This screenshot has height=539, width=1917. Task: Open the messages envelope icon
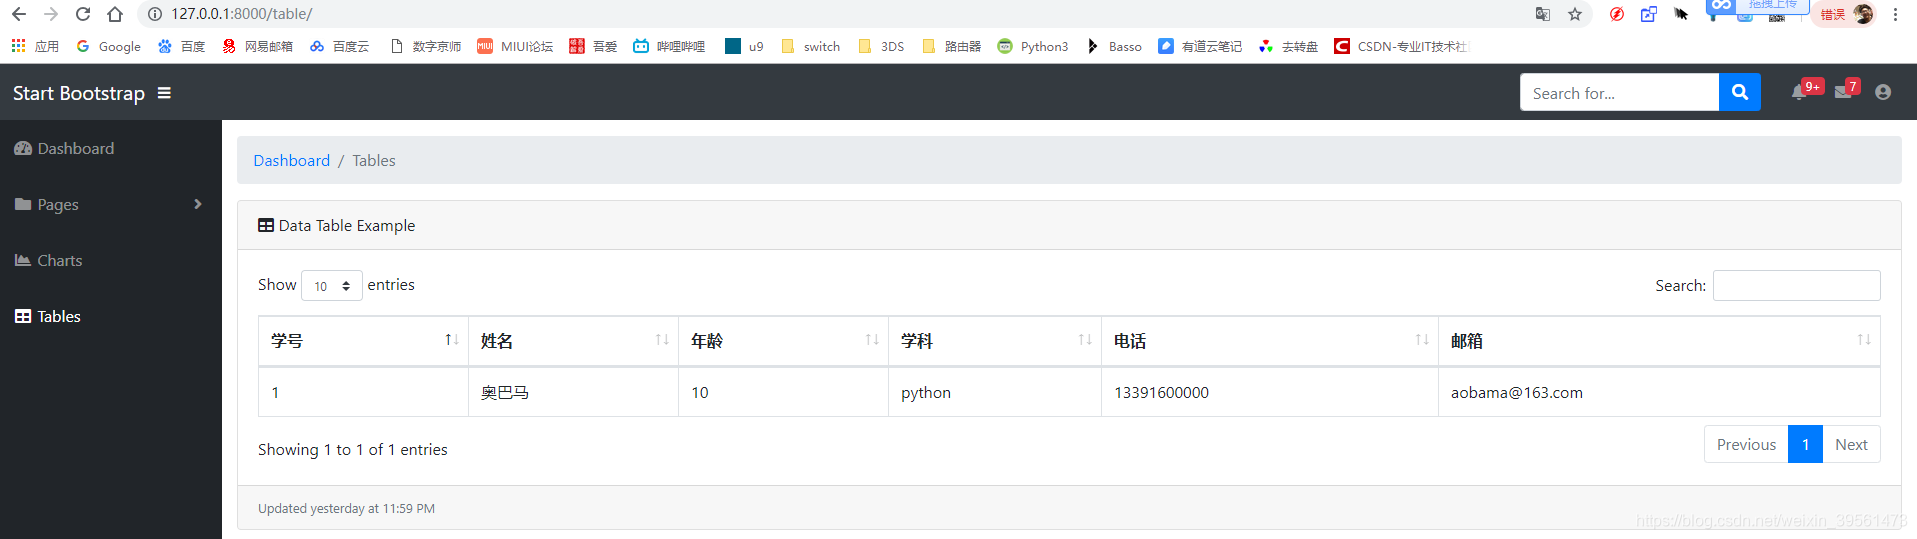1843,92
